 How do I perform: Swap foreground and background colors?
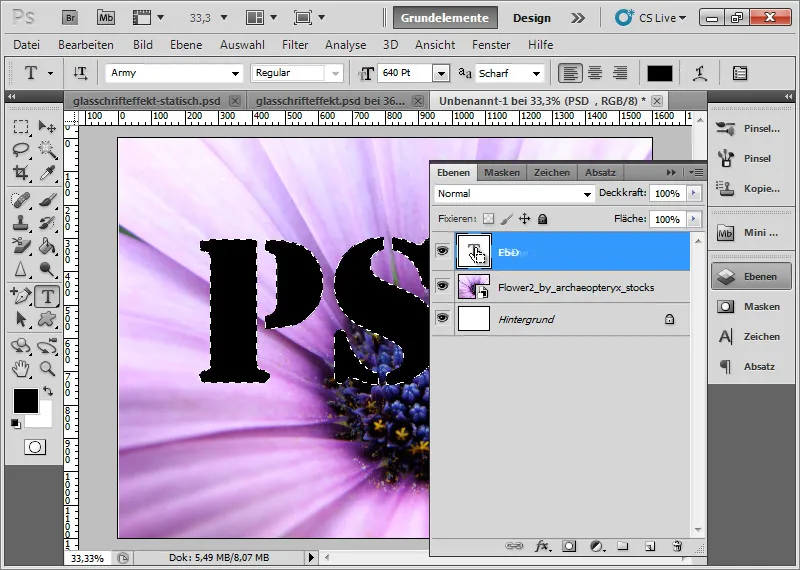click(x=48, y=391)
